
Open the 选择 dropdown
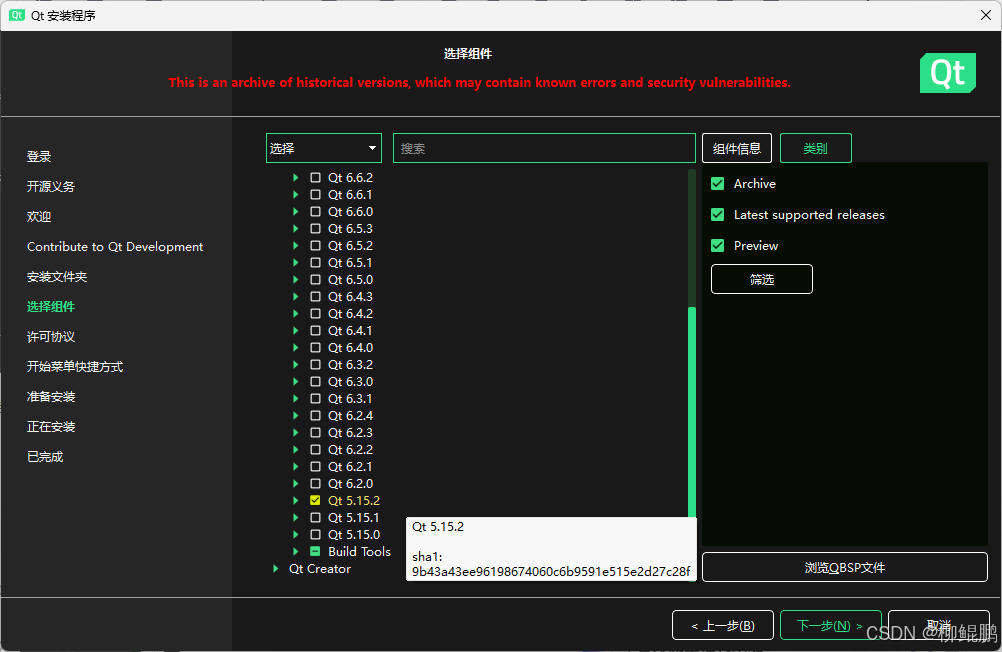pyautogui.click(x=324, y=148)
